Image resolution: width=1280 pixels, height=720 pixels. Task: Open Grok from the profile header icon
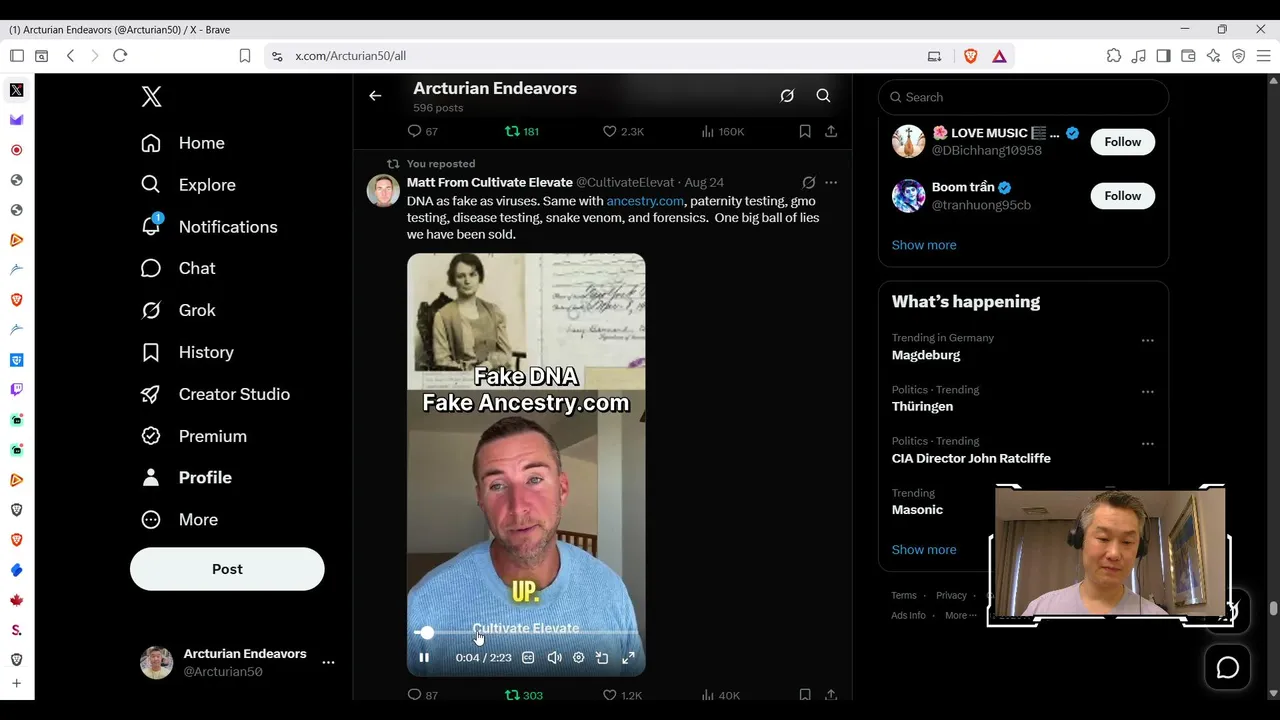(787, 96)
